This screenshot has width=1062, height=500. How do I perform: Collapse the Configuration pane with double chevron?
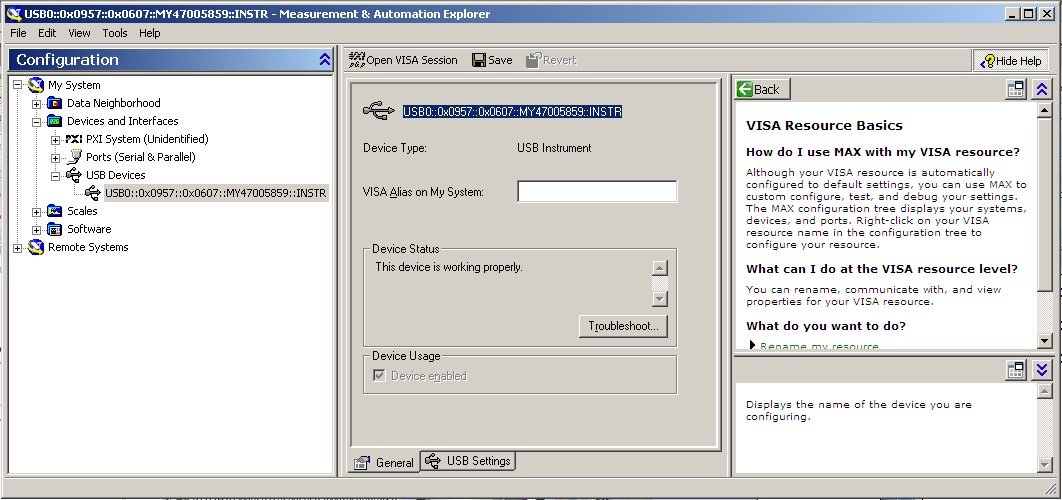[324, 60]
